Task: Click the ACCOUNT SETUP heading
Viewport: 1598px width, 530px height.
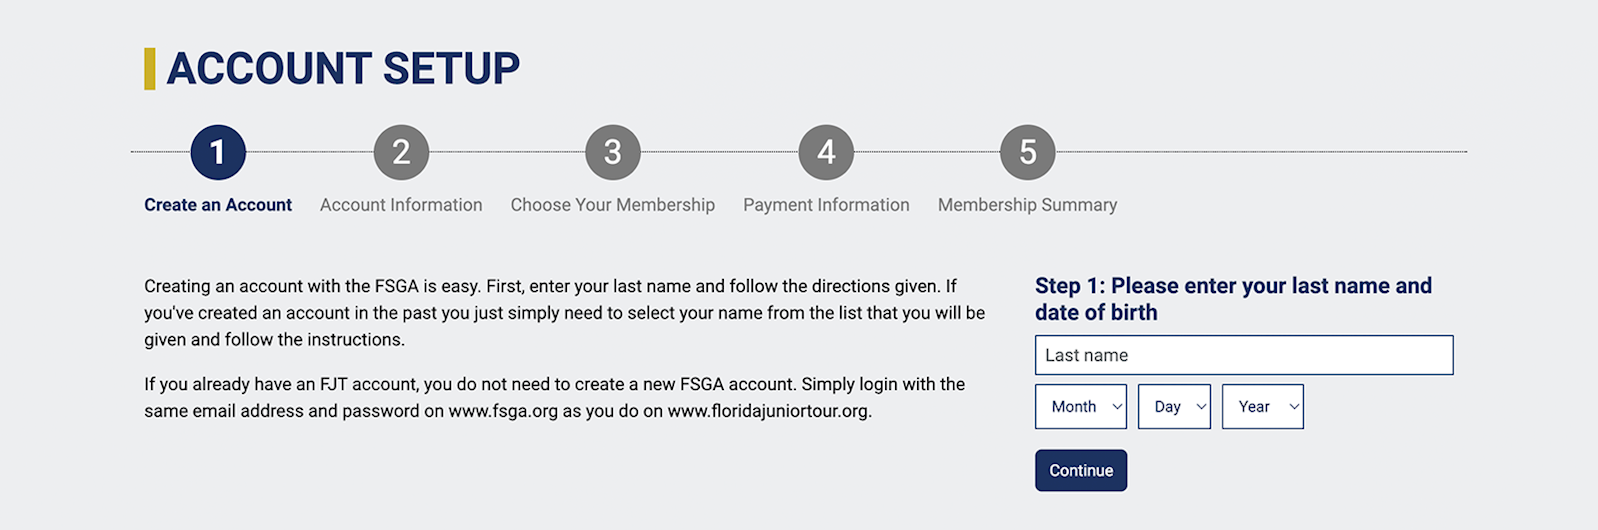Action: pos(343,69)
